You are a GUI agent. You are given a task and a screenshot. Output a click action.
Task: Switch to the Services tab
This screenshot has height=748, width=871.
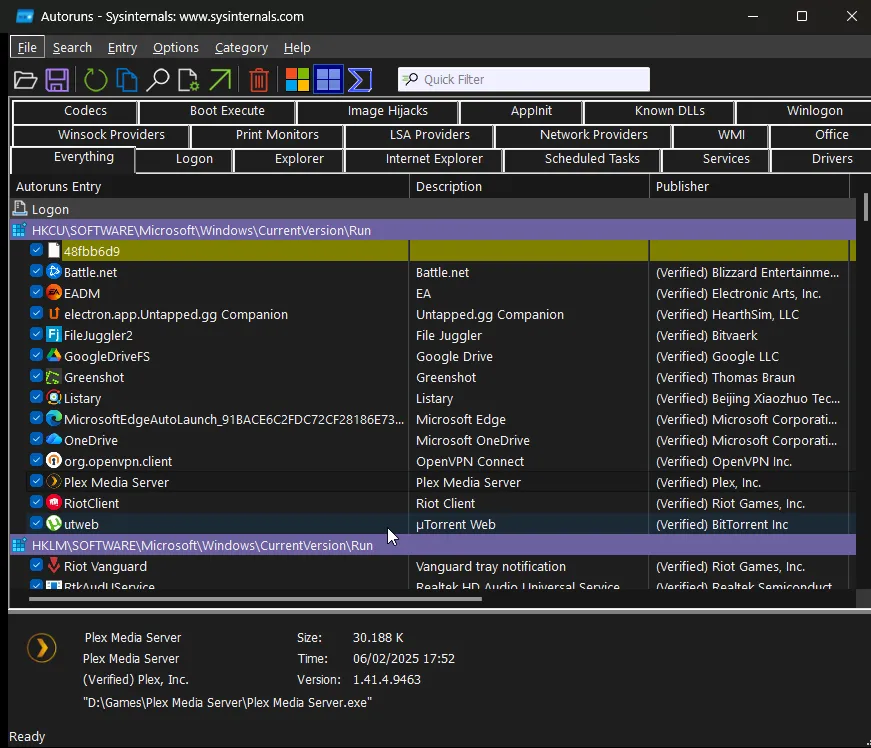[x=724, y=159]
